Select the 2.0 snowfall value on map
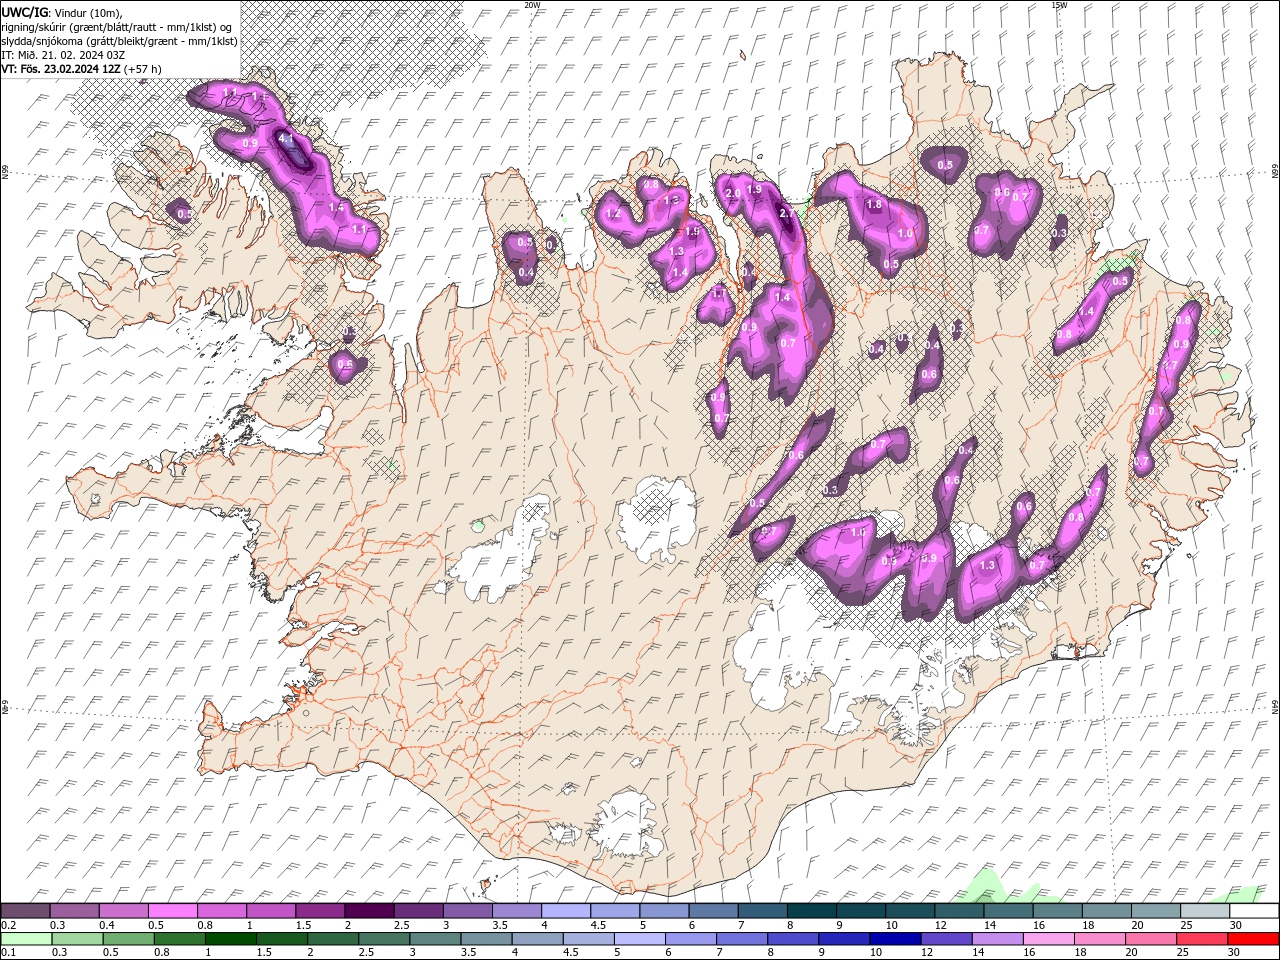 tap(732, 193)
